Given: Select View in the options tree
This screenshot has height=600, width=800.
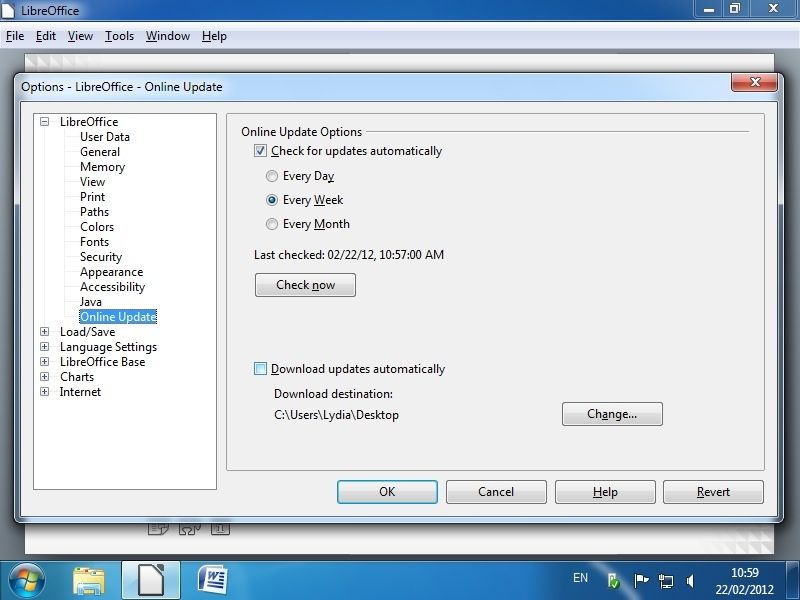Looking at the screenshot, I should point(92,182).
